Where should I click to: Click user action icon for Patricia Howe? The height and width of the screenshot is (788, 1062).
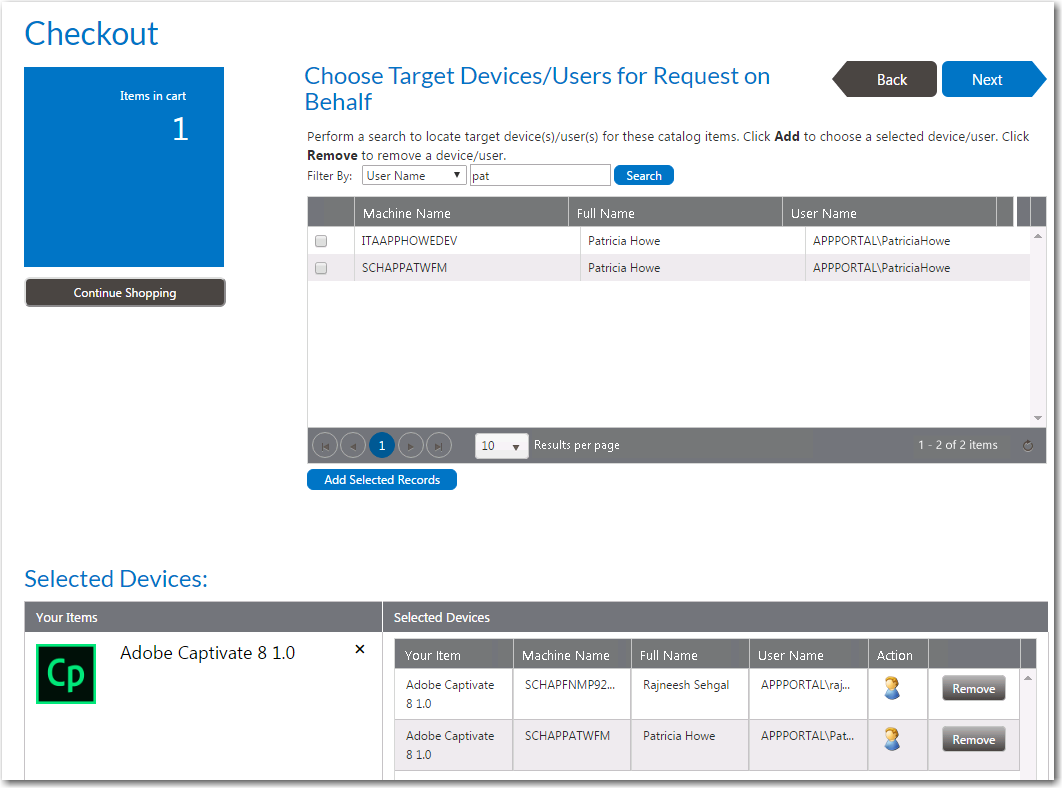click(892, 739)
